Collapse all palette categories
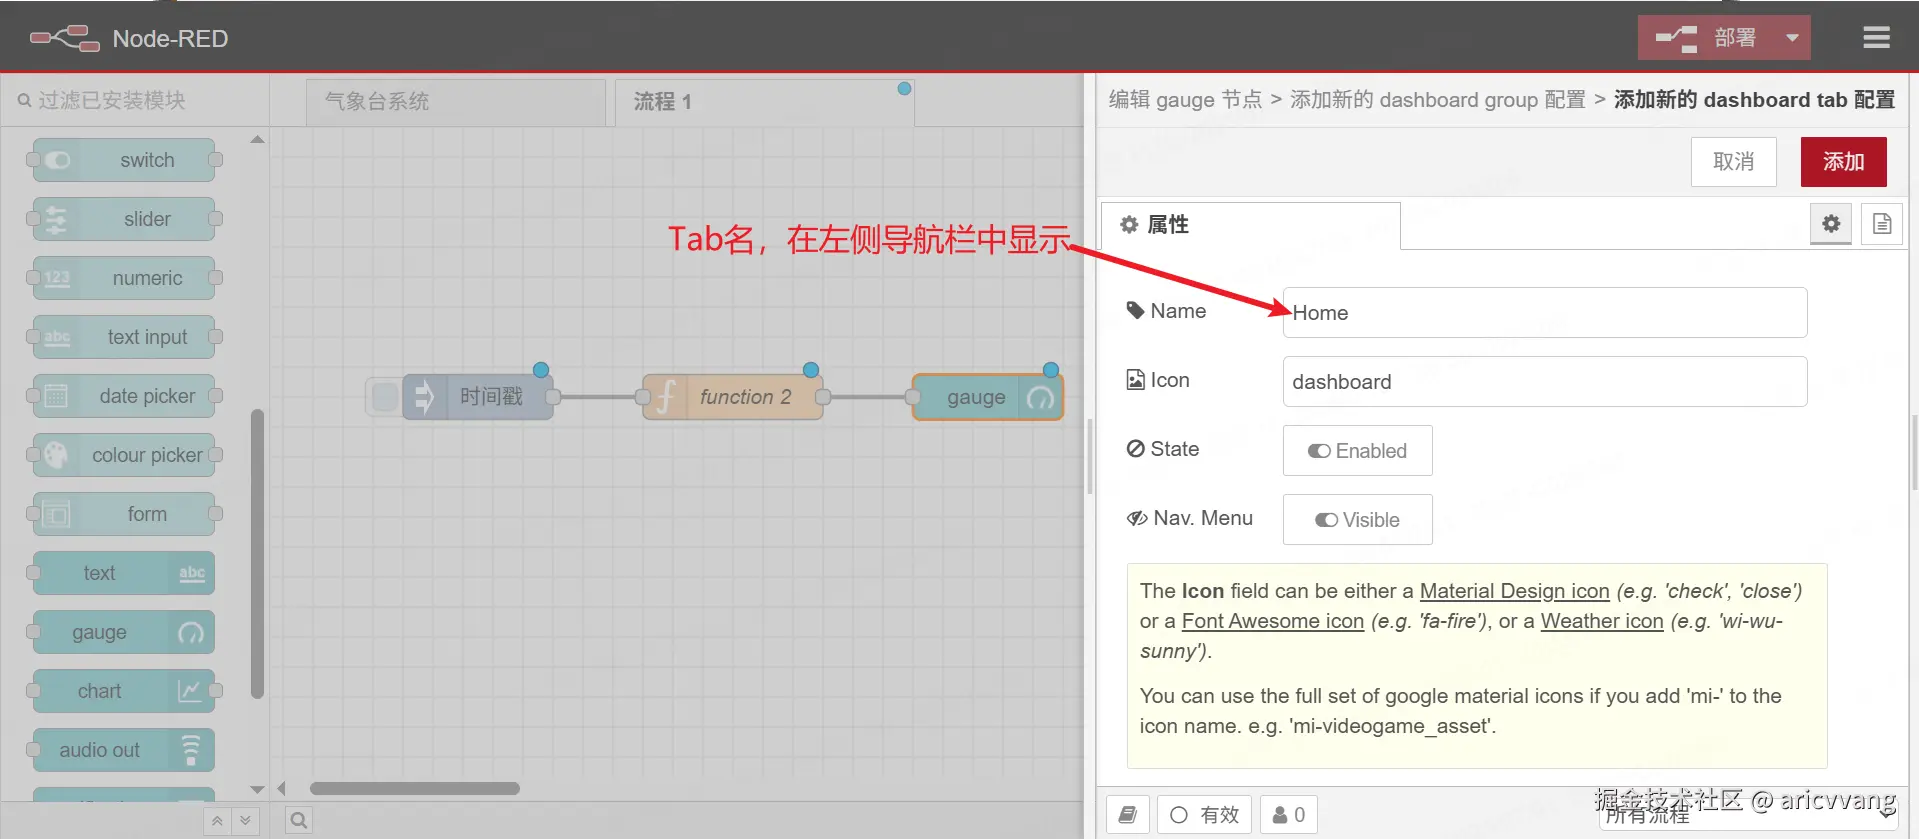 pos(217,821)
